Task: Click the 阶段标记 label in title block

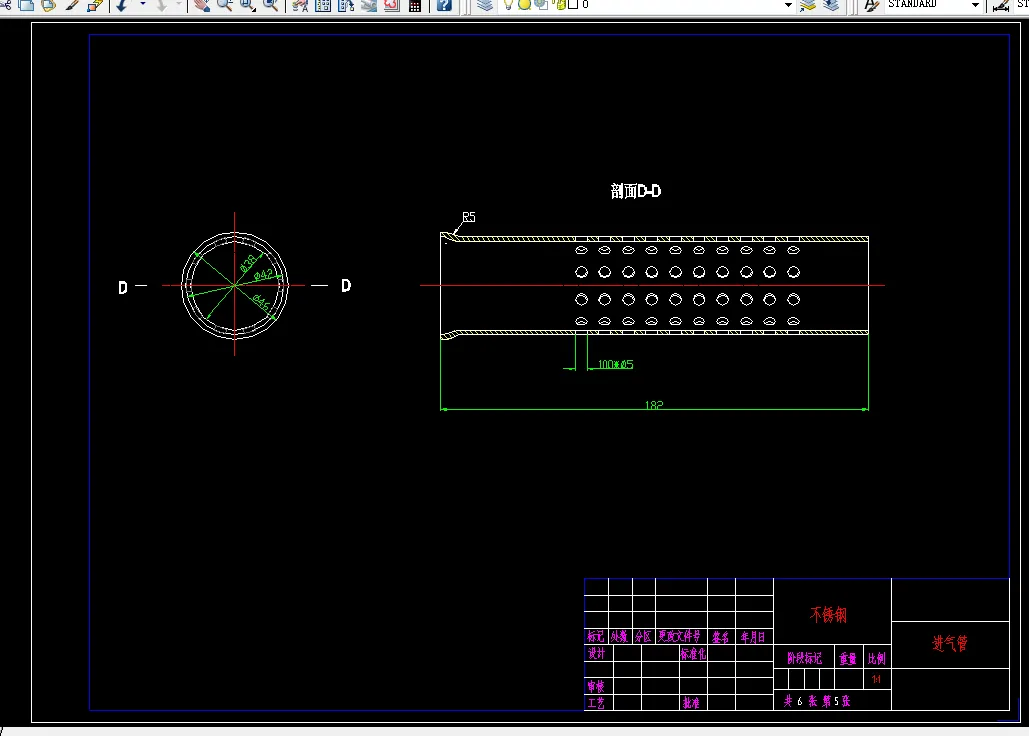Action: (805, 659)
